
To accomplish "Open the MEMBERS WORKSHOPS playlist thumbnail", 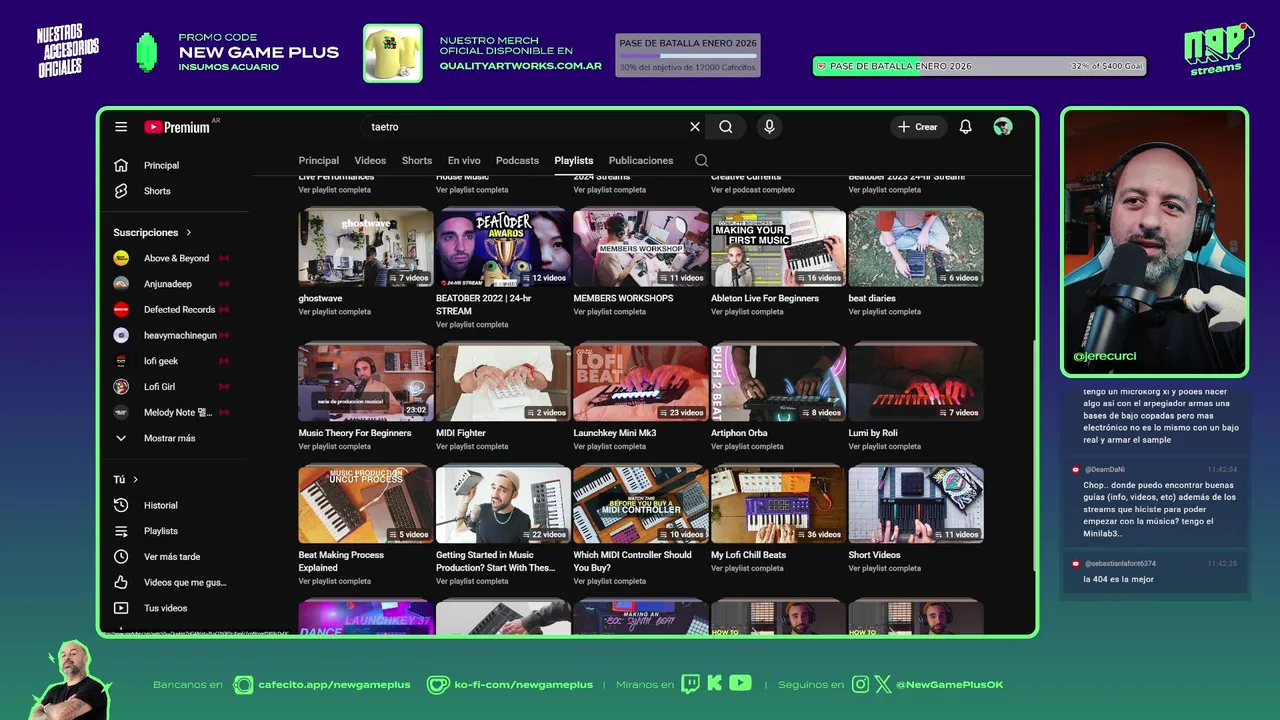I will point(641,247).
